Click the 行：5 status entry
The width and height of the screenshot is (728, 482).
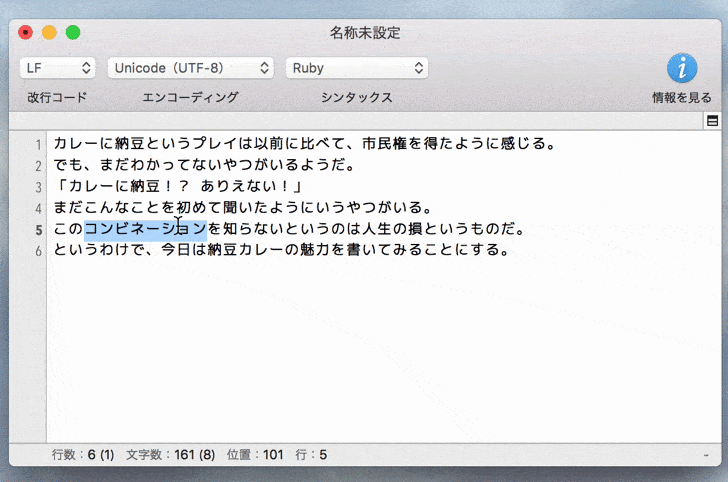click(311, 455)
